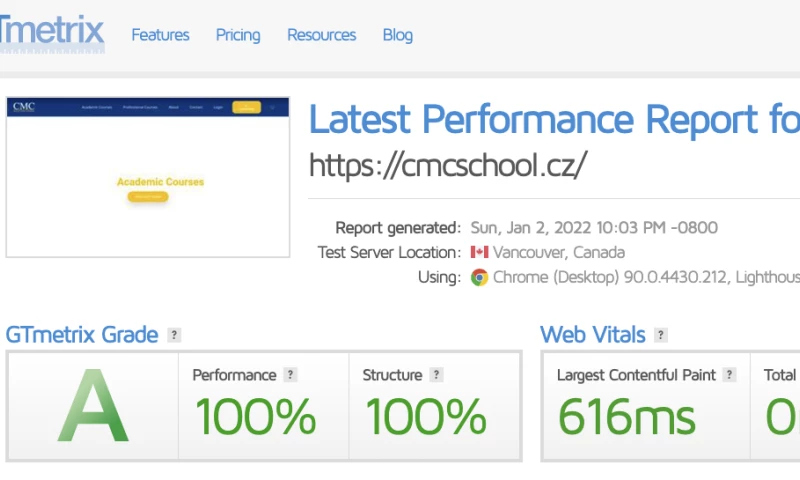Click help icon next to Performance

(x=291, y=375)
